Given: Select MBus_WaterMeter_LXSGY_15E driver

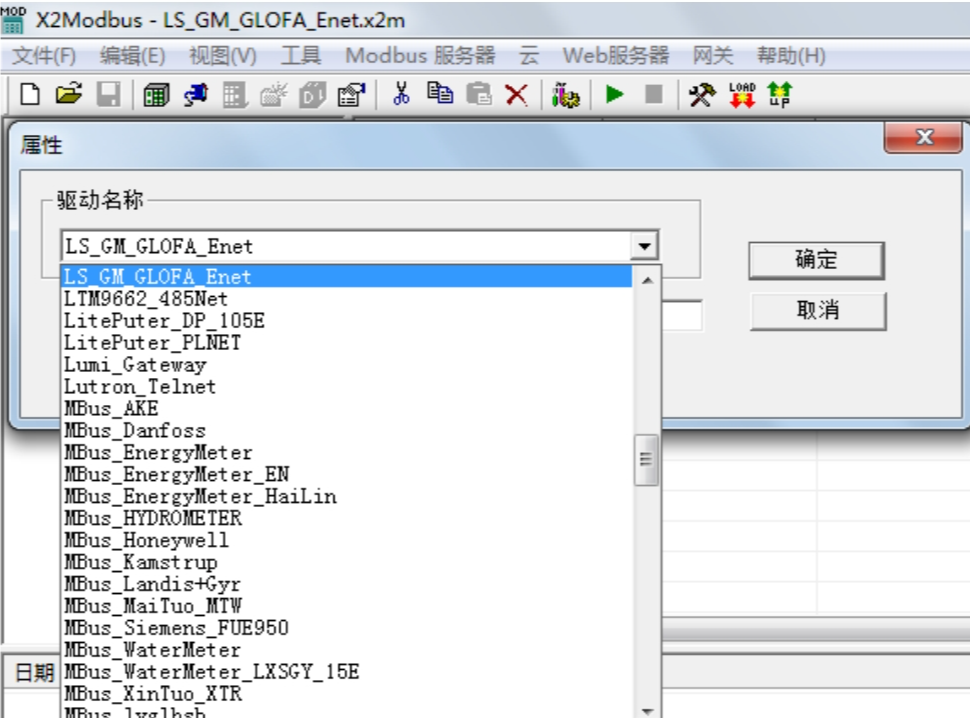Looking at the screenshot, I should coord(346,672).
